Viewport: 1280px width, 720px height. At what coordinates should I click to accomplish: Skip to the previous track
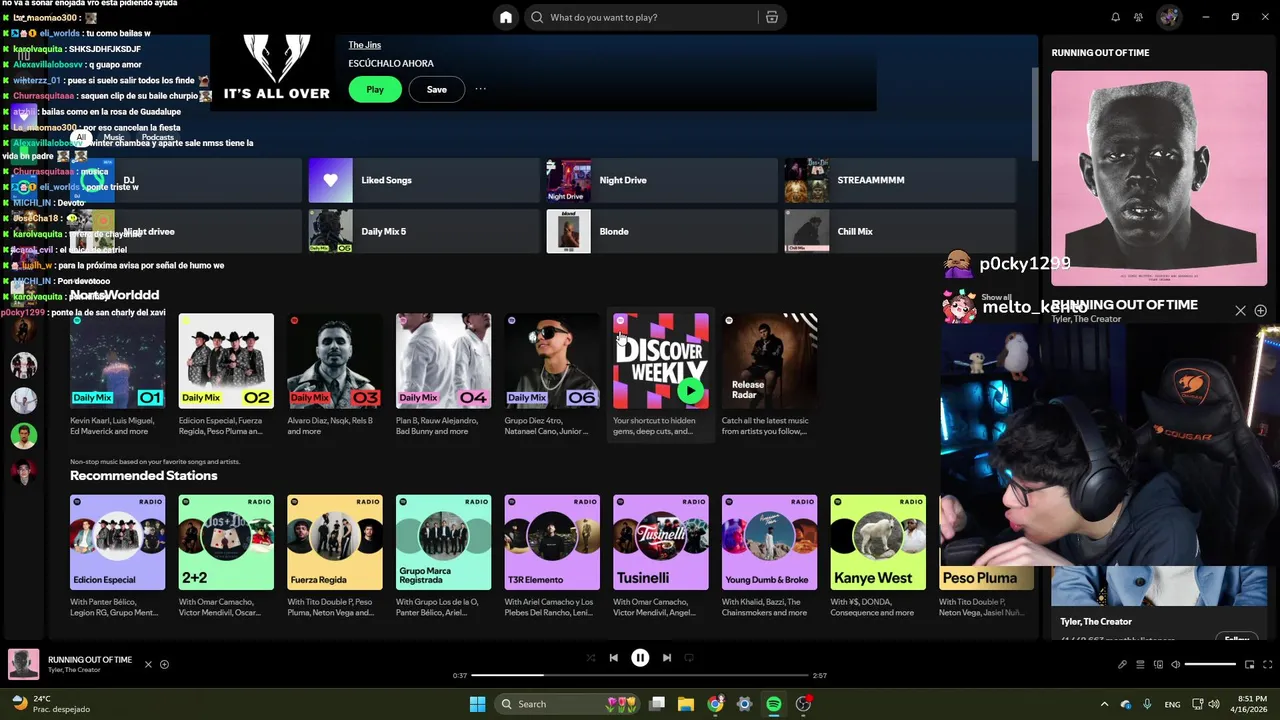[x=614, y=658]
